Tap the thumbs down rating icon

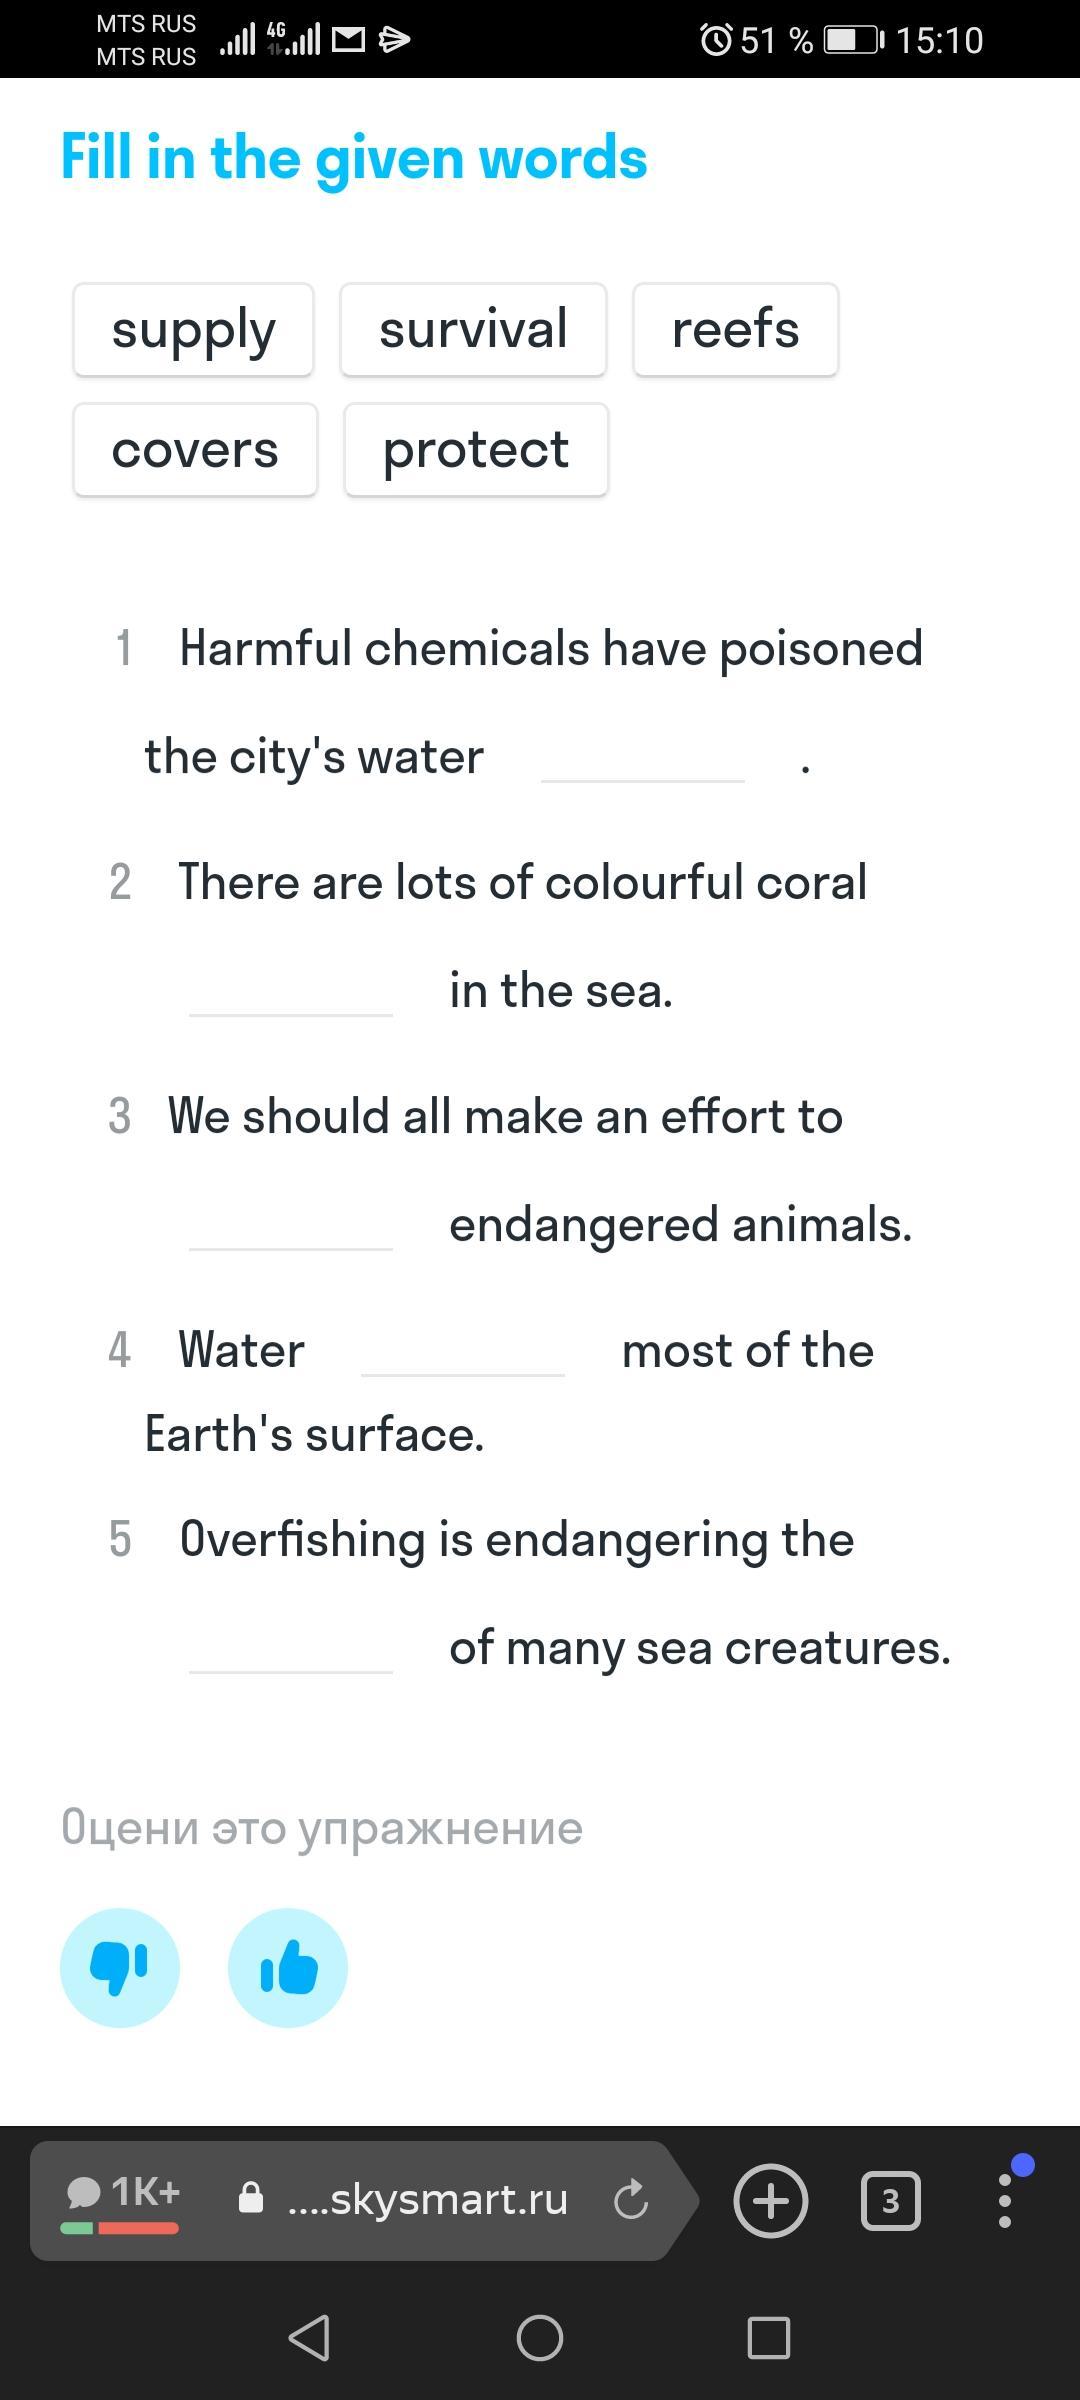(120, 1967)
